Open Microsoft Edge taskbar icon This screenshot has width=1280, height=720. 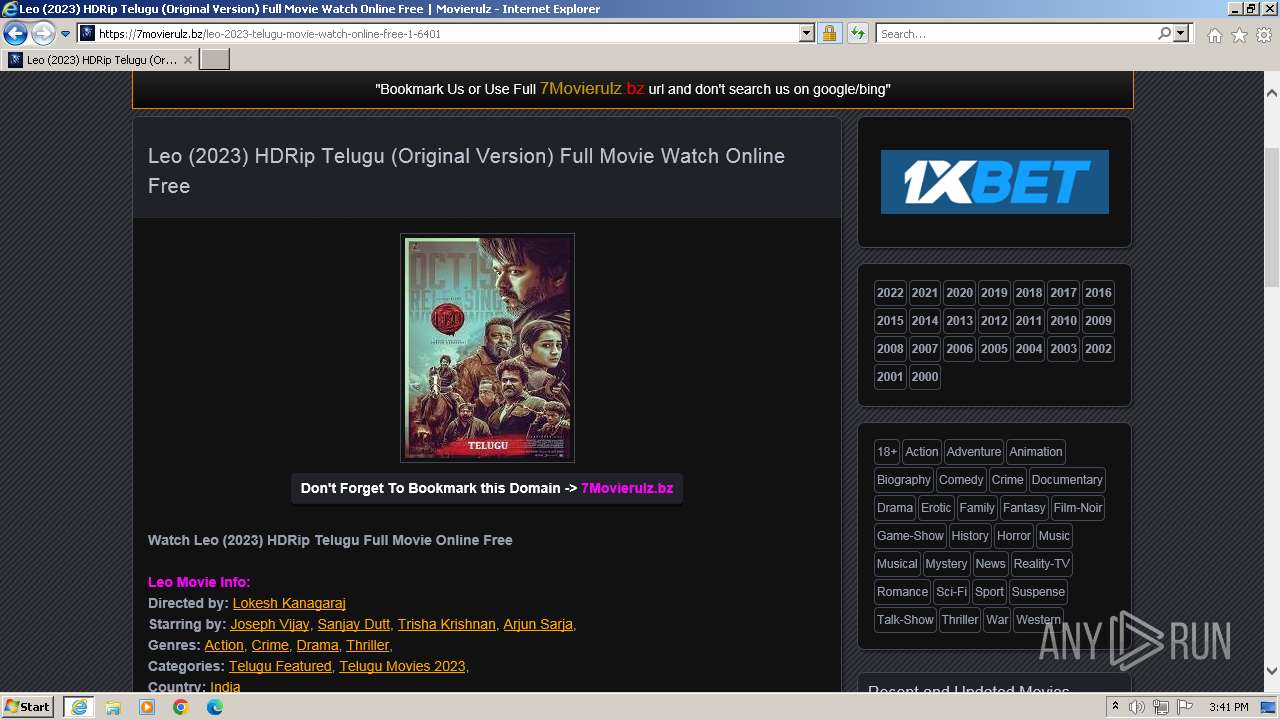[x=215, y=707]
